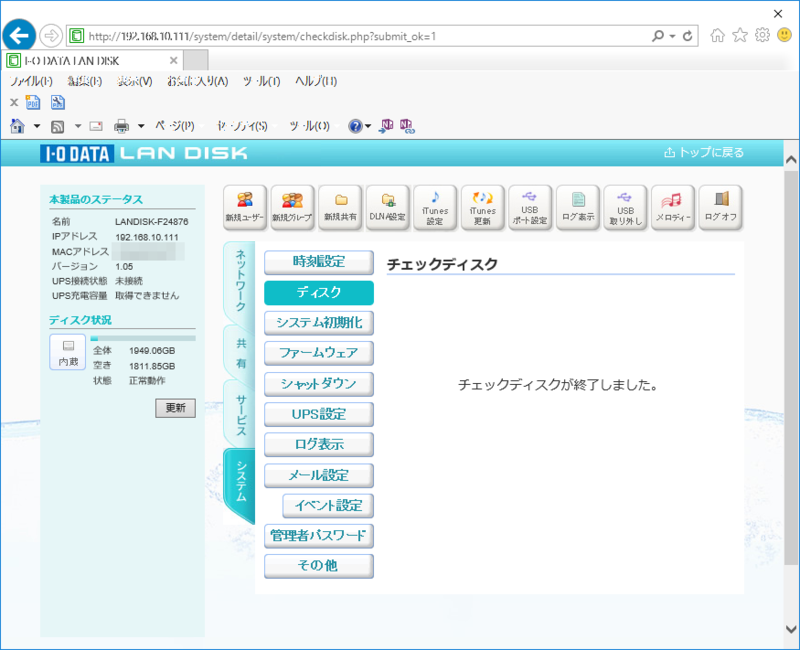
Task: Open the Melody shortcut icon
Action: click(673, 208)
